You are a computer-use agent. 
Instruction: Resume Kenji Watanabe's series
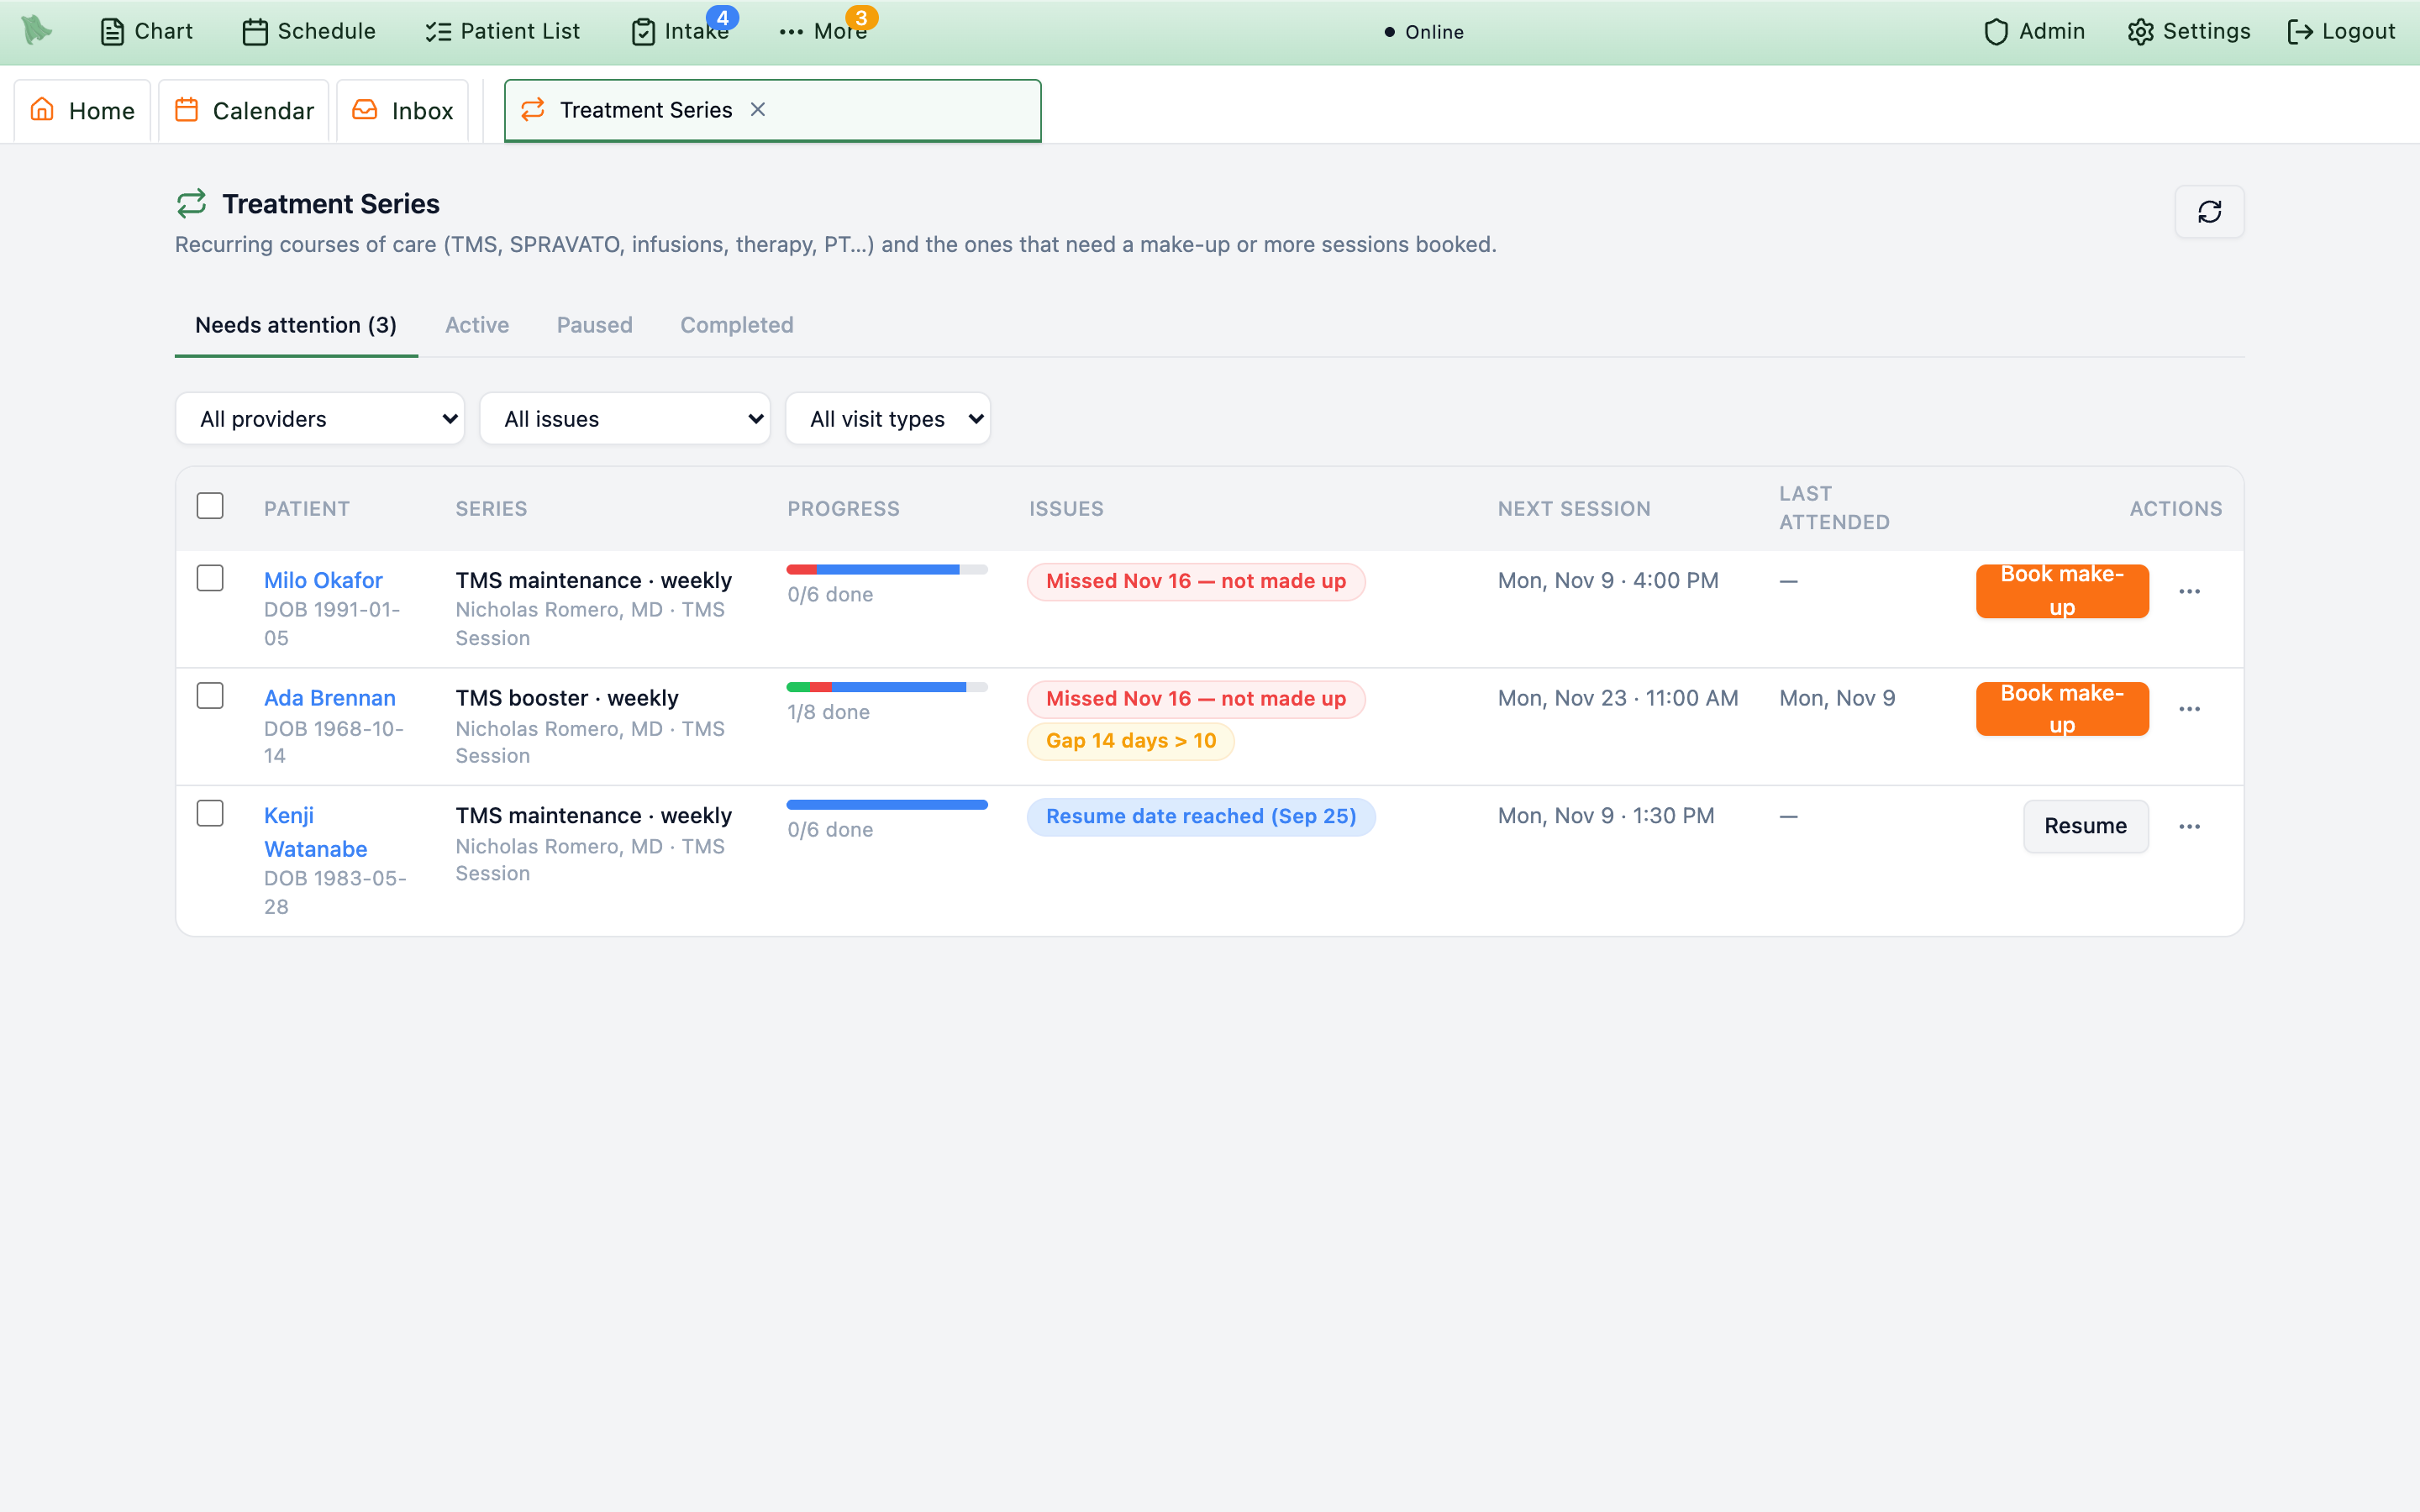(x=2085, y=826)
